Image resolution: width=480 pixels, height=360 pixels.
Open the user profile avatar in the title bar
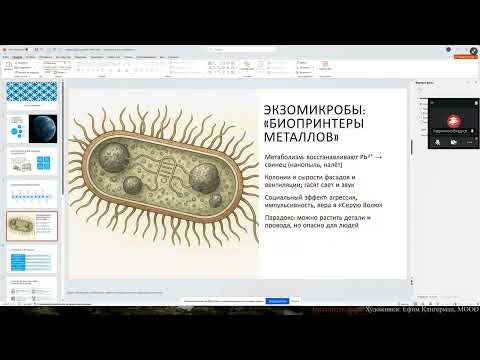(449, 49)
